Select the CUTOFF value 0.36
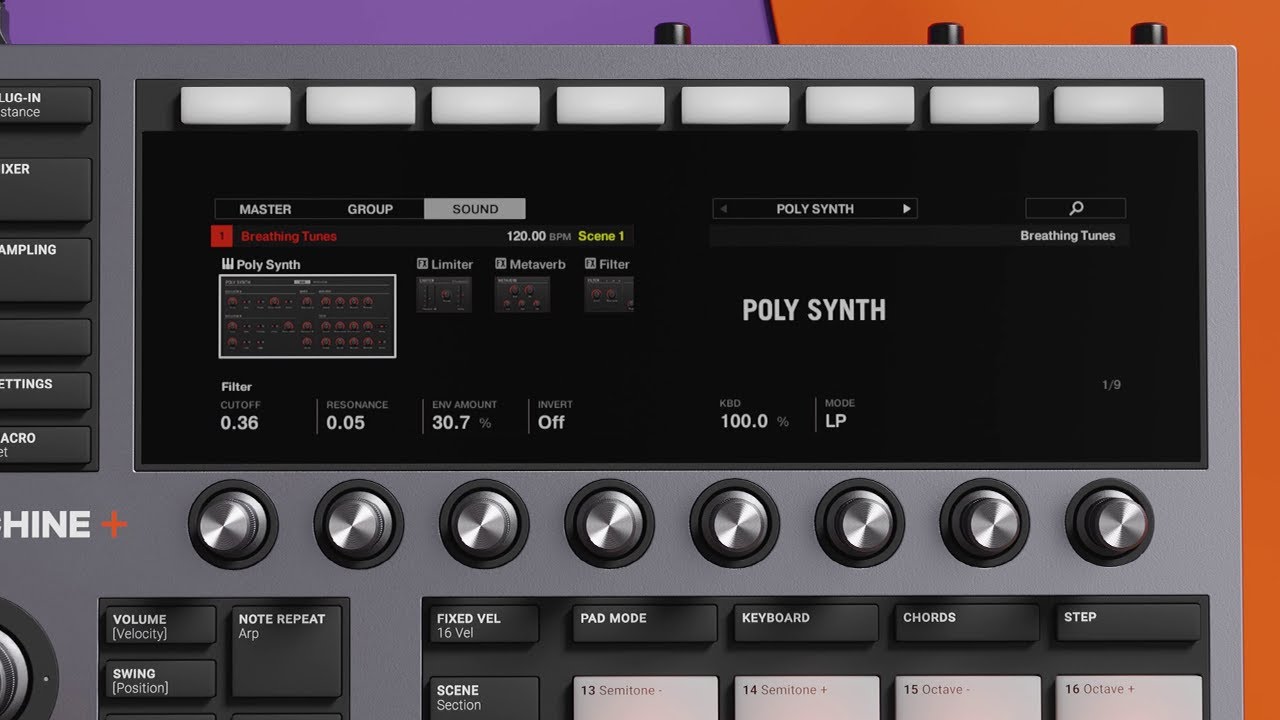 pos(240,423)
